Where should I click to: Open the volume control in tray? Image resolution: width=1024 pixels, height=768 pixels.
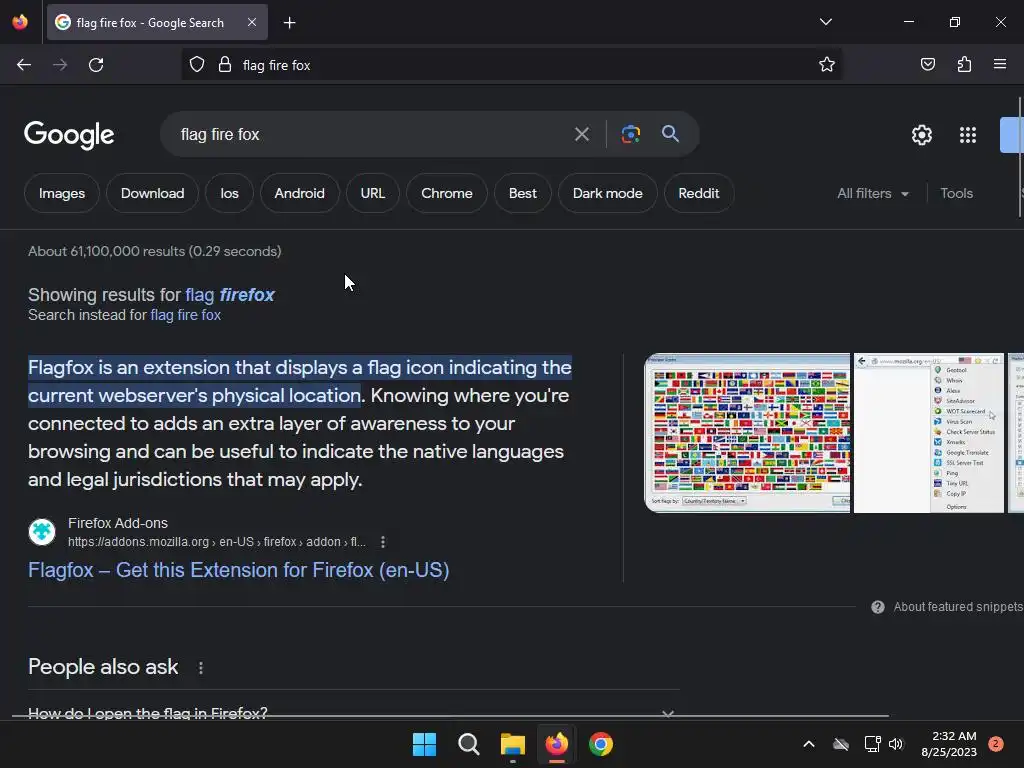point(896,744)
